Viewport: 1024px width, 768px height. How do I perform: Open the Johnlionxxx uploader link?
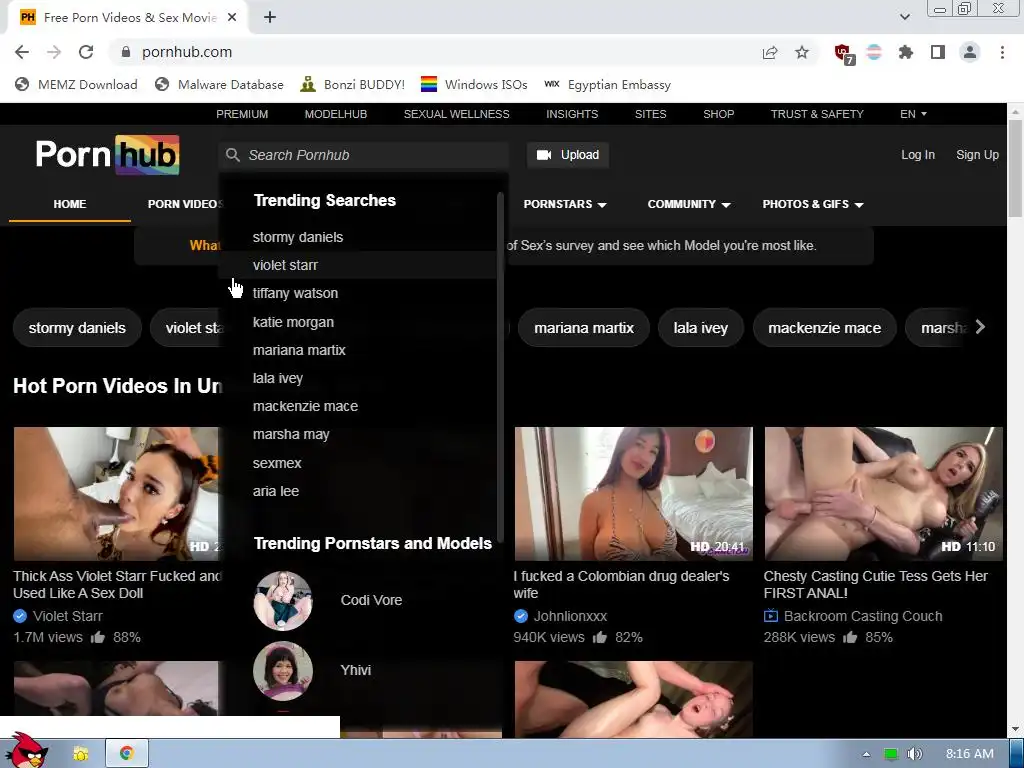[570, 616]
